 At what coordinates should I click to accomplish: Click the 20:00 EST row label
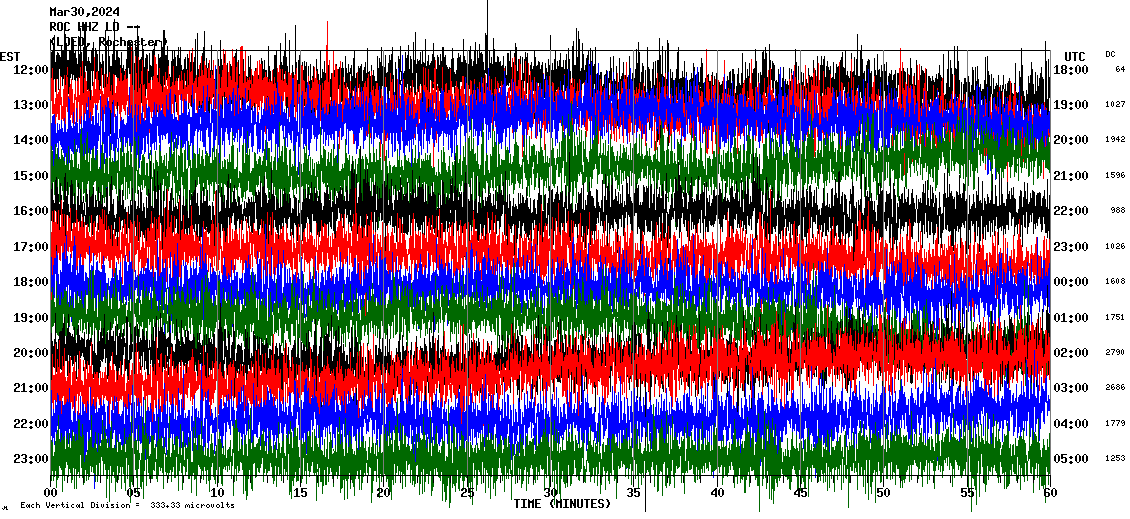(x=30, y=353)
